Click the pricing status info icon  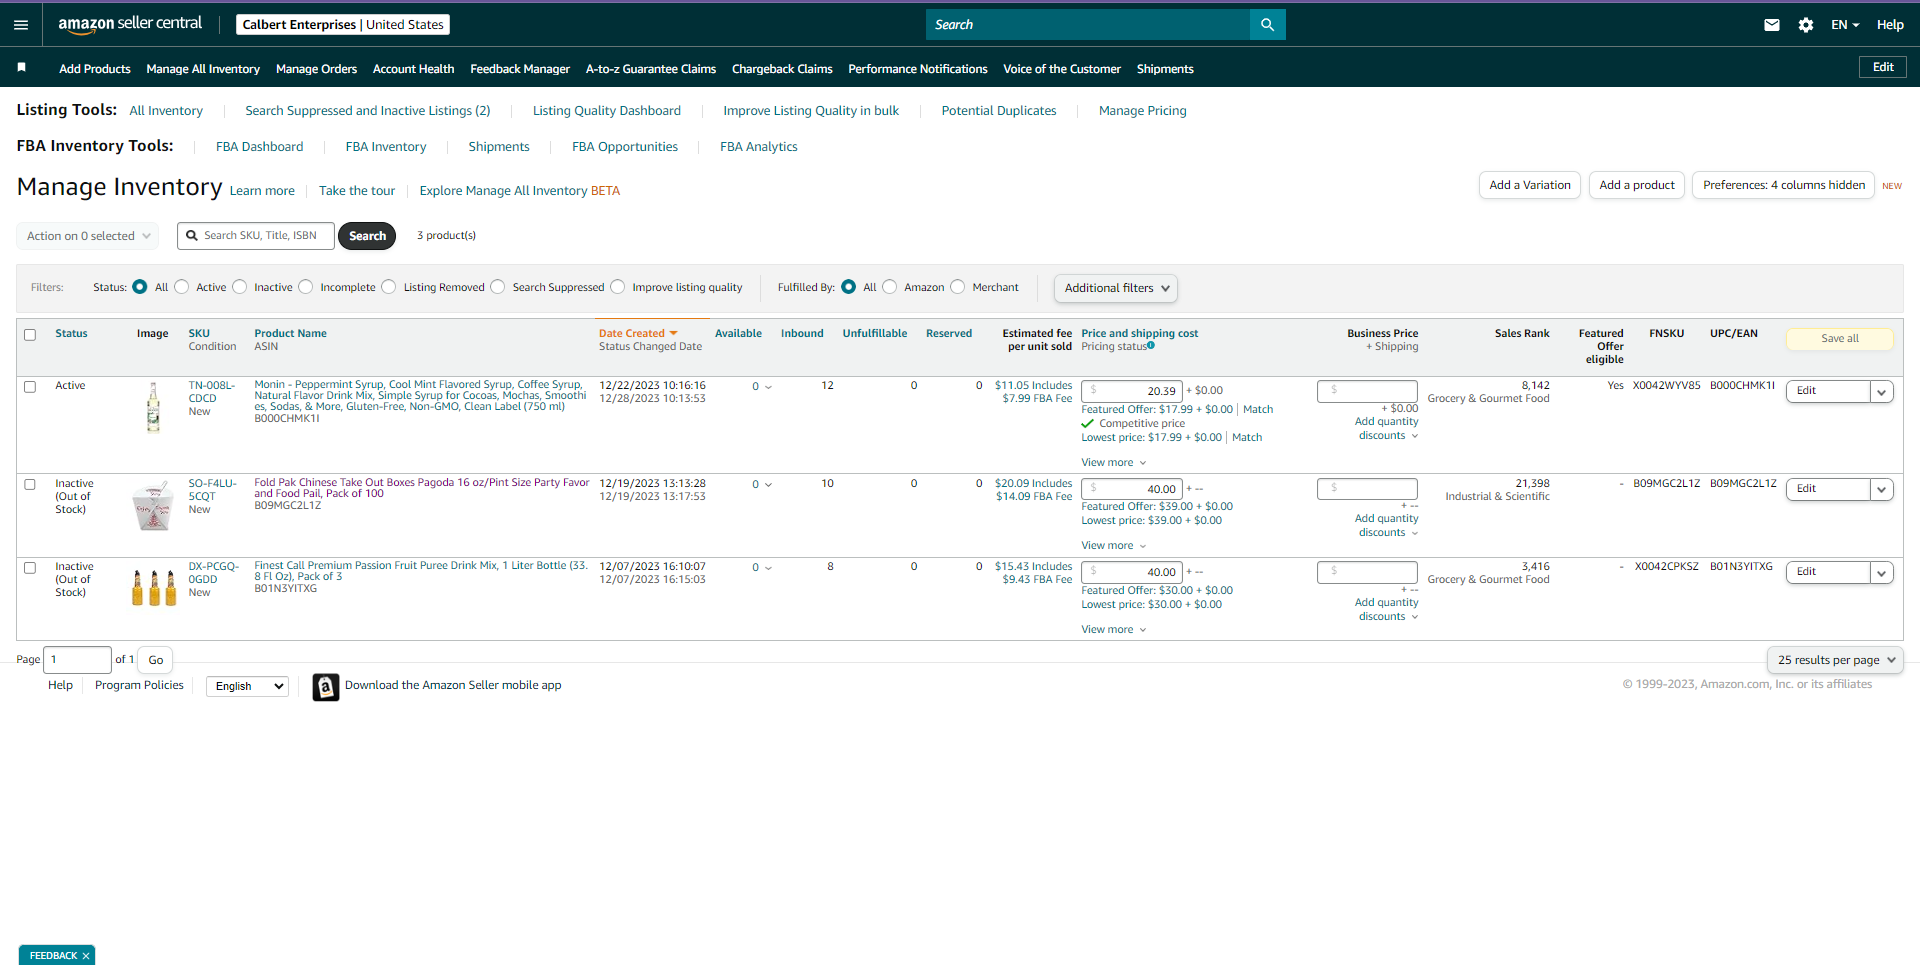(1151, 346)
